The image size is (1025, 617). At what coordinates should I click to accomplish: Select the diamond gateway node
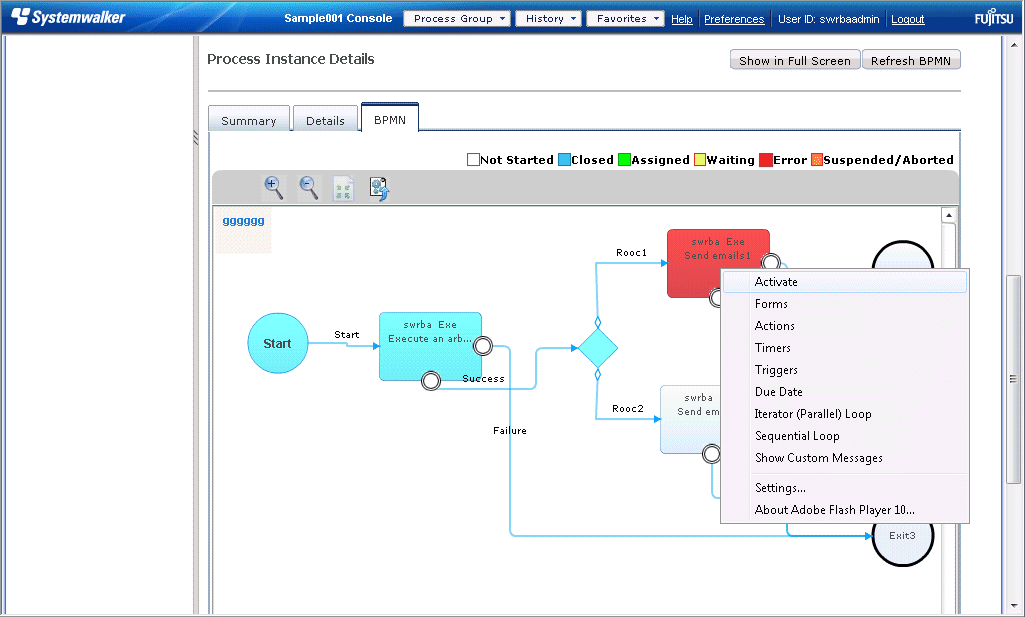tap(597, 348)
